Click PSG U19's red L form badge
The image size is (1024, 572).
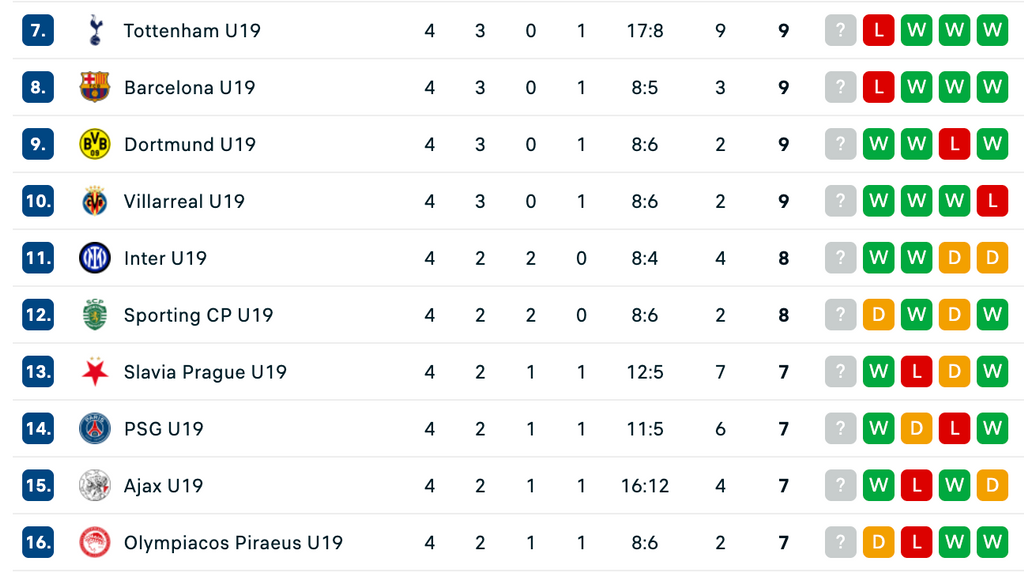(x=954, y=429)
